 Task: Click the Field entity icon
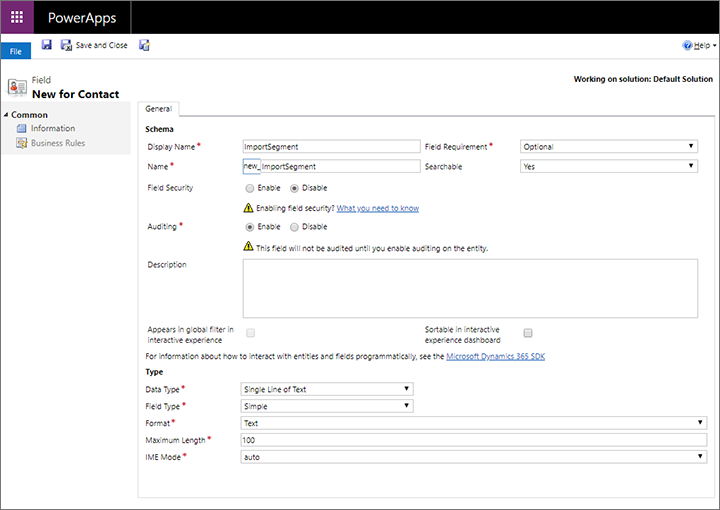pyautogui.click(x=16, y=87)
